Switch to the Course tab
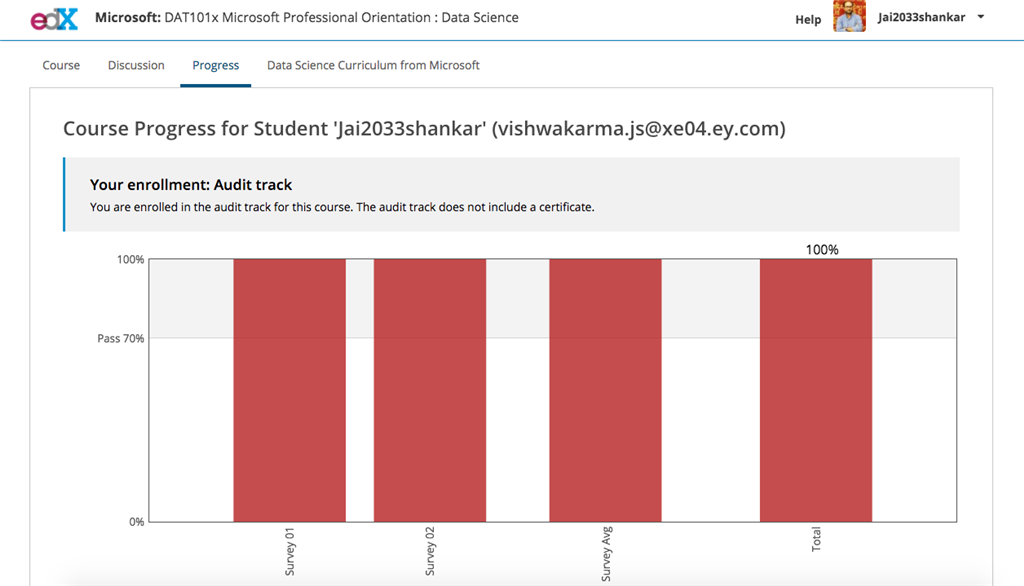 tap(61, 65)
